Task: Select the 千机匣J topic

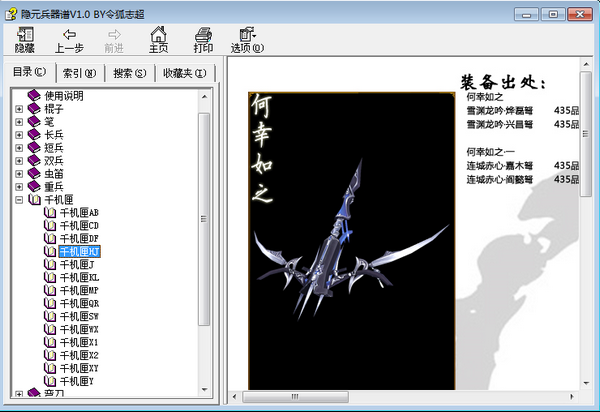Action: [x=77, y=265]
